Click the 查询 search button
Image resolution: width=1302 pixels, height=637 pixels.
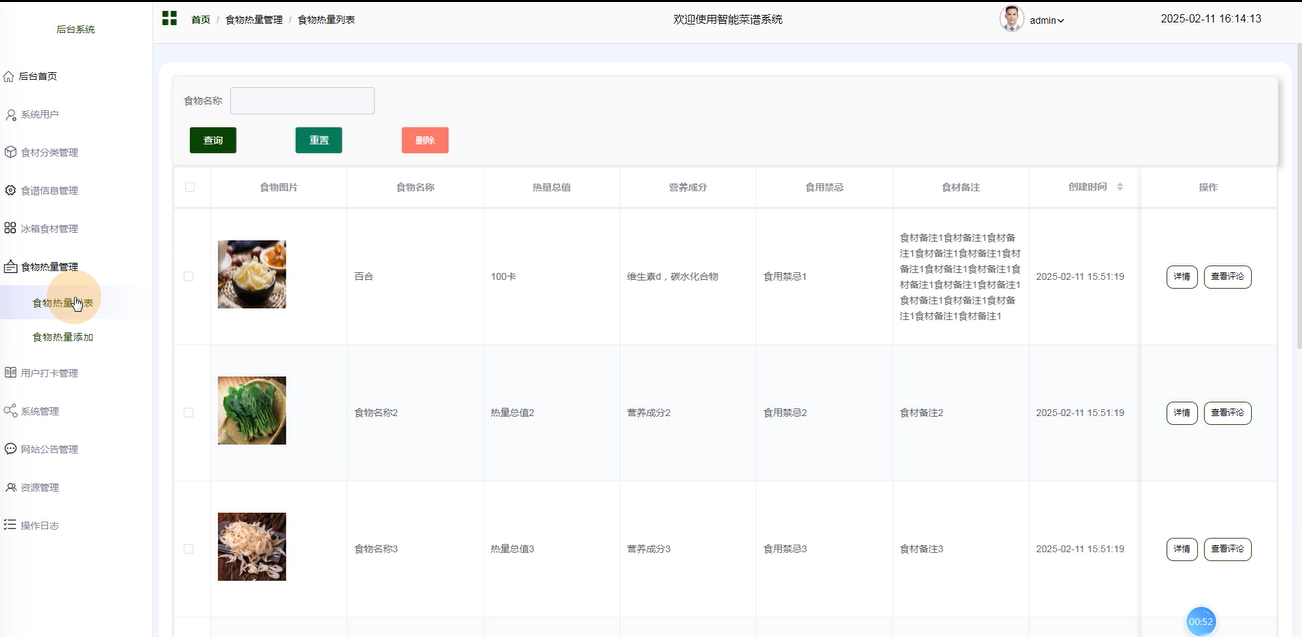(213, 141)
